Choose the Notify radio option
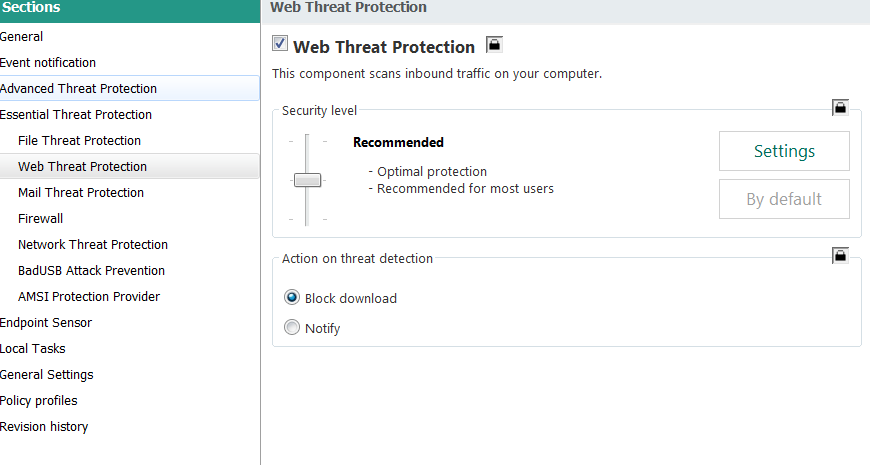Viewport: 870px width, 465px height. (x=292, y=328)
